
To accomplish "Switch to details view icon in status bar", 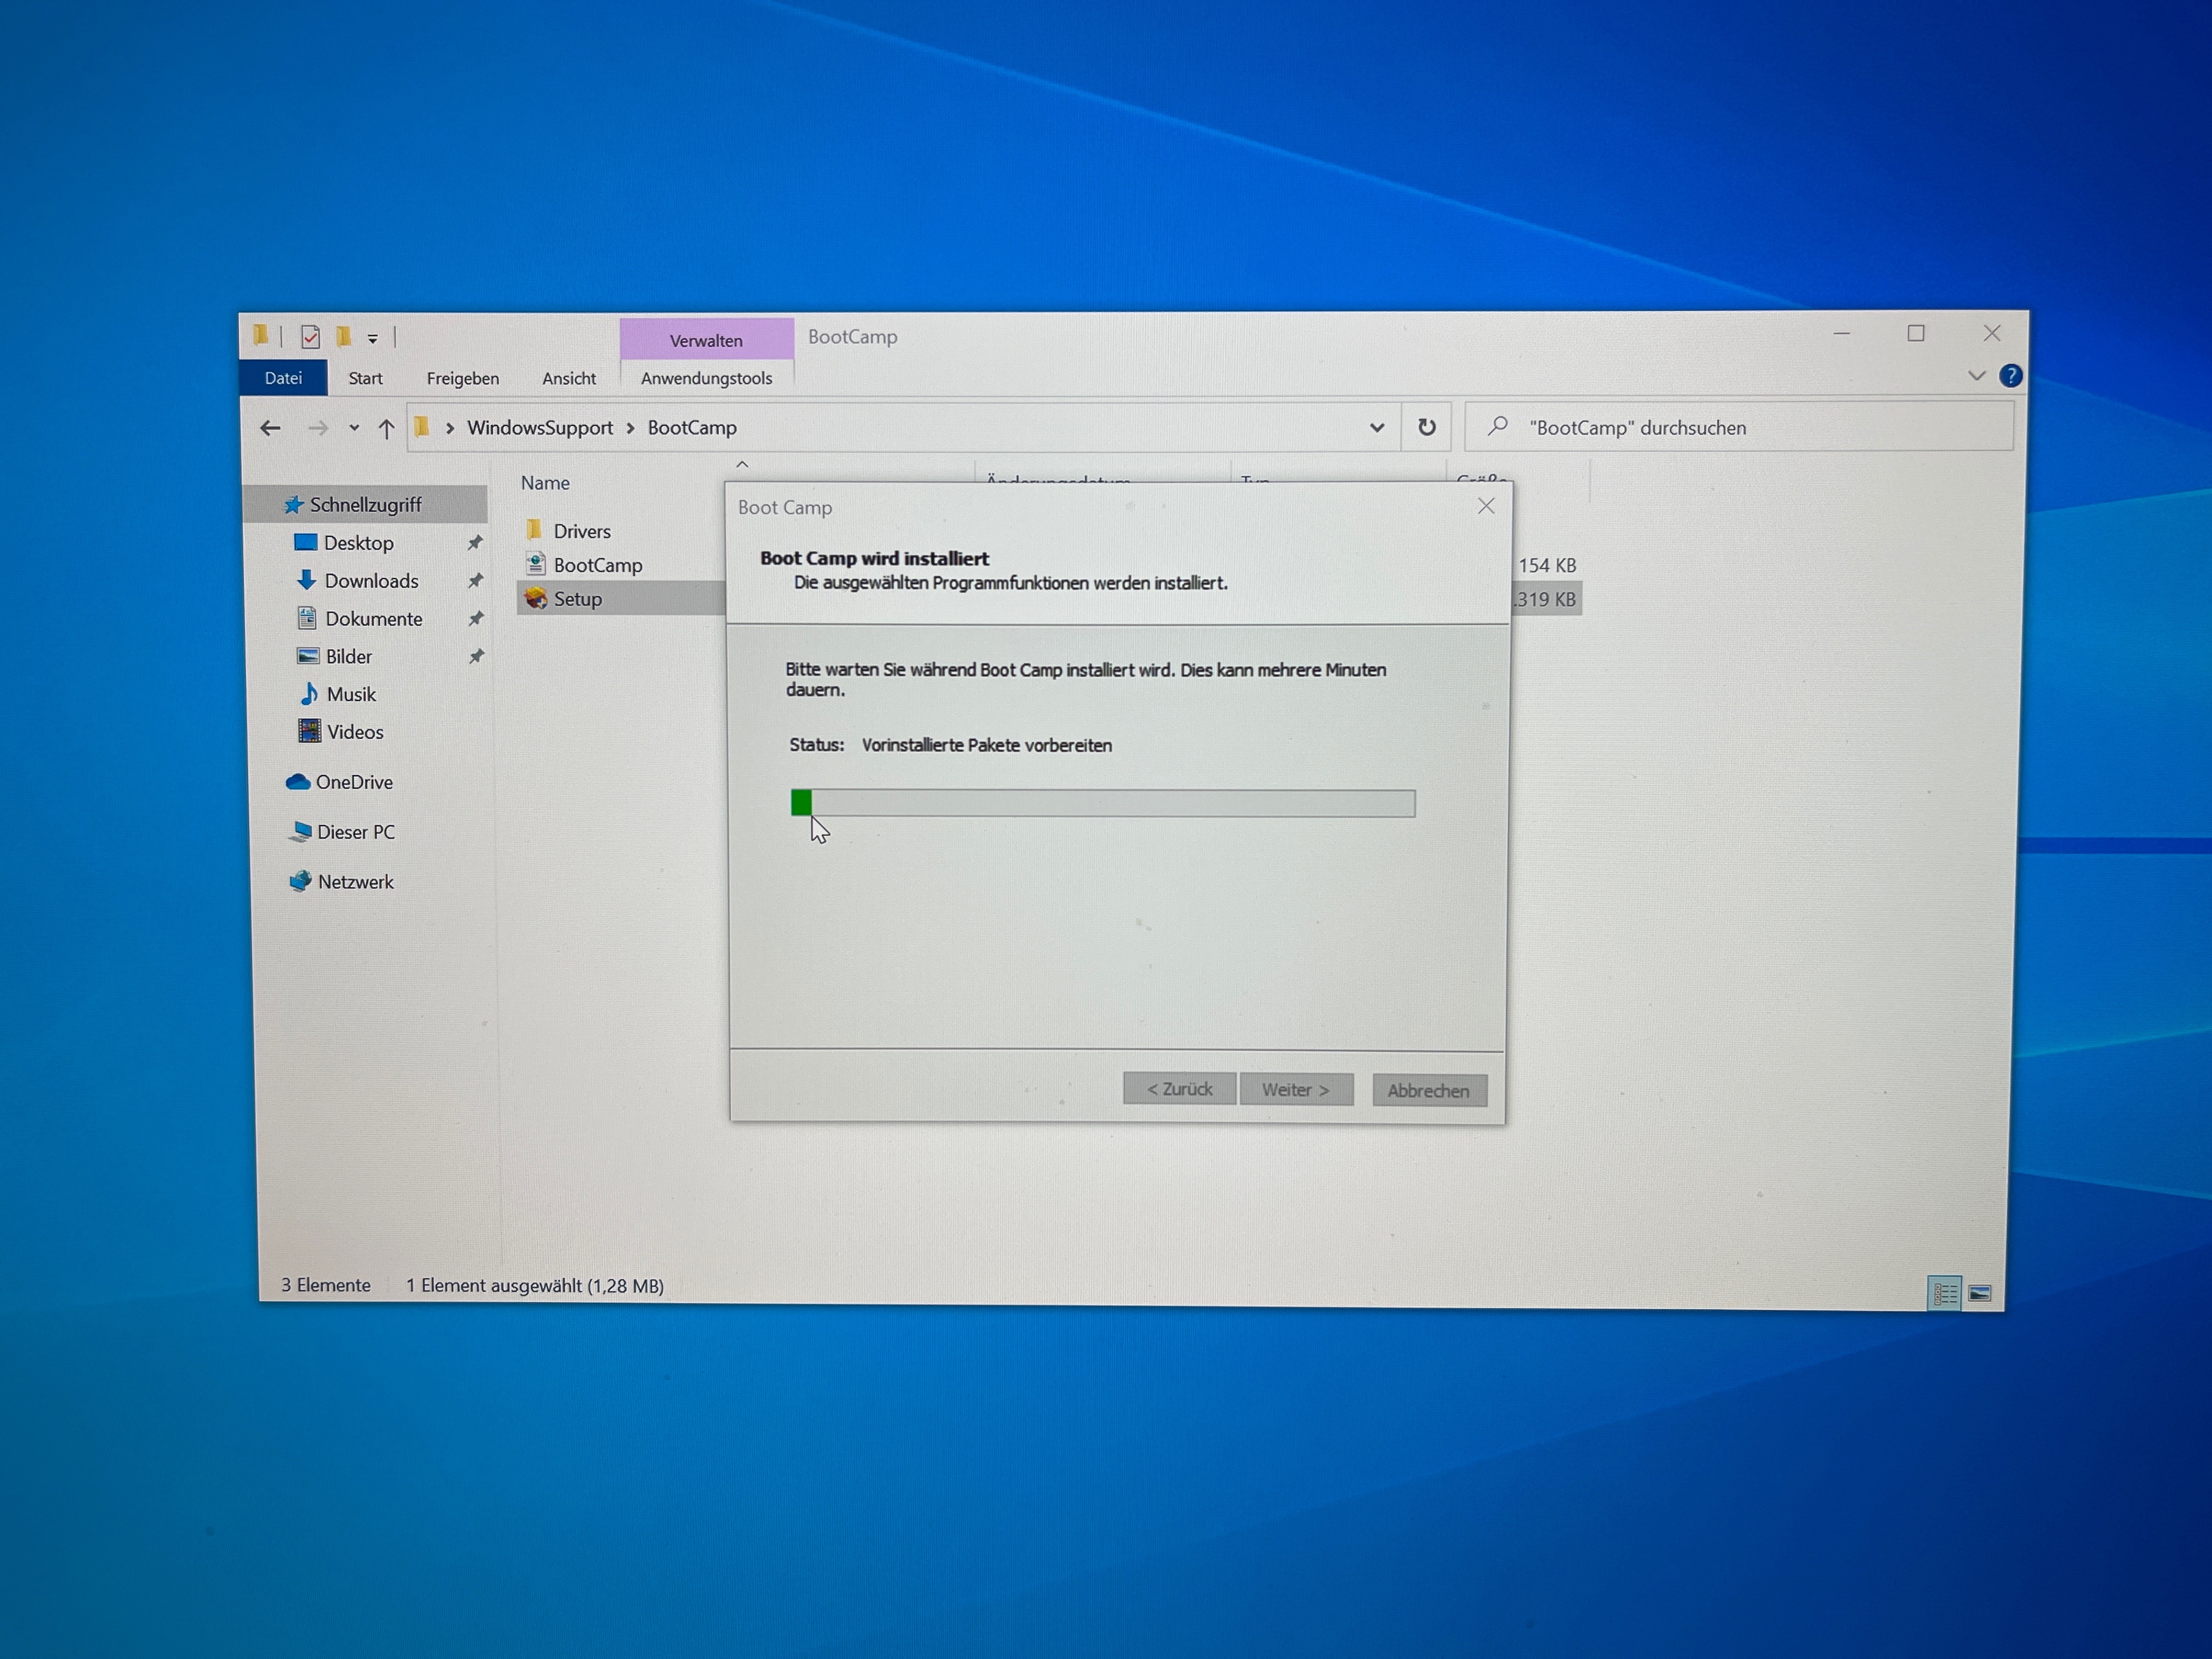I will pyautogui.click(x=1944, y=1293).
